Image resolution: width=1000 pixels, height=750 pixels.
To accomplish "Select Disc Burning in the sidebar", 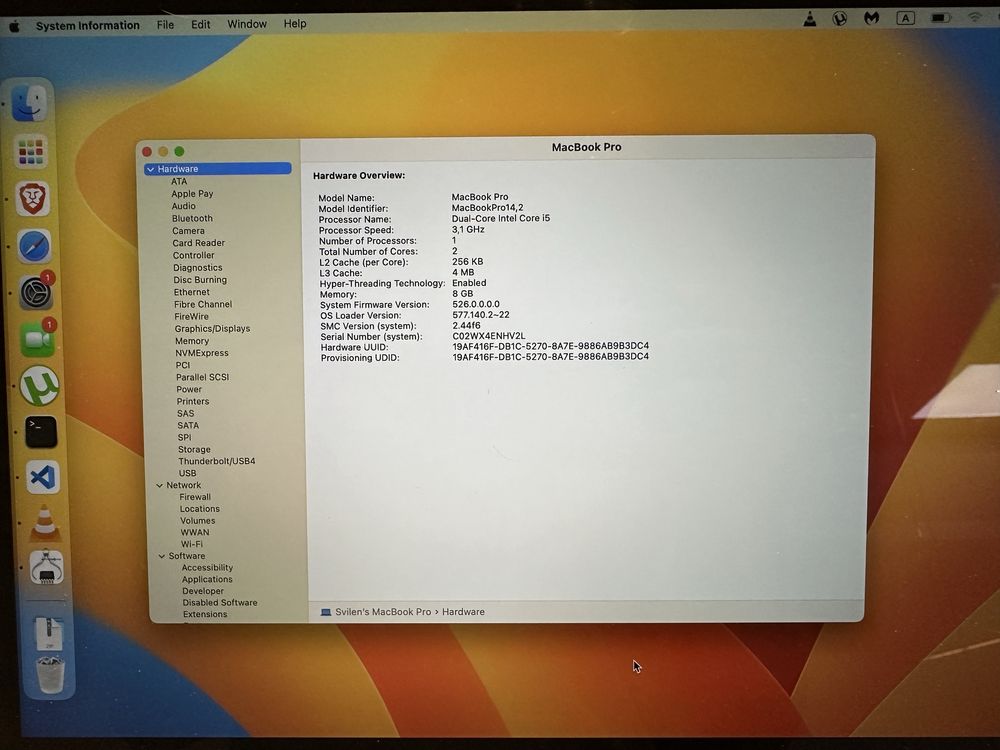I will point(200,280).
